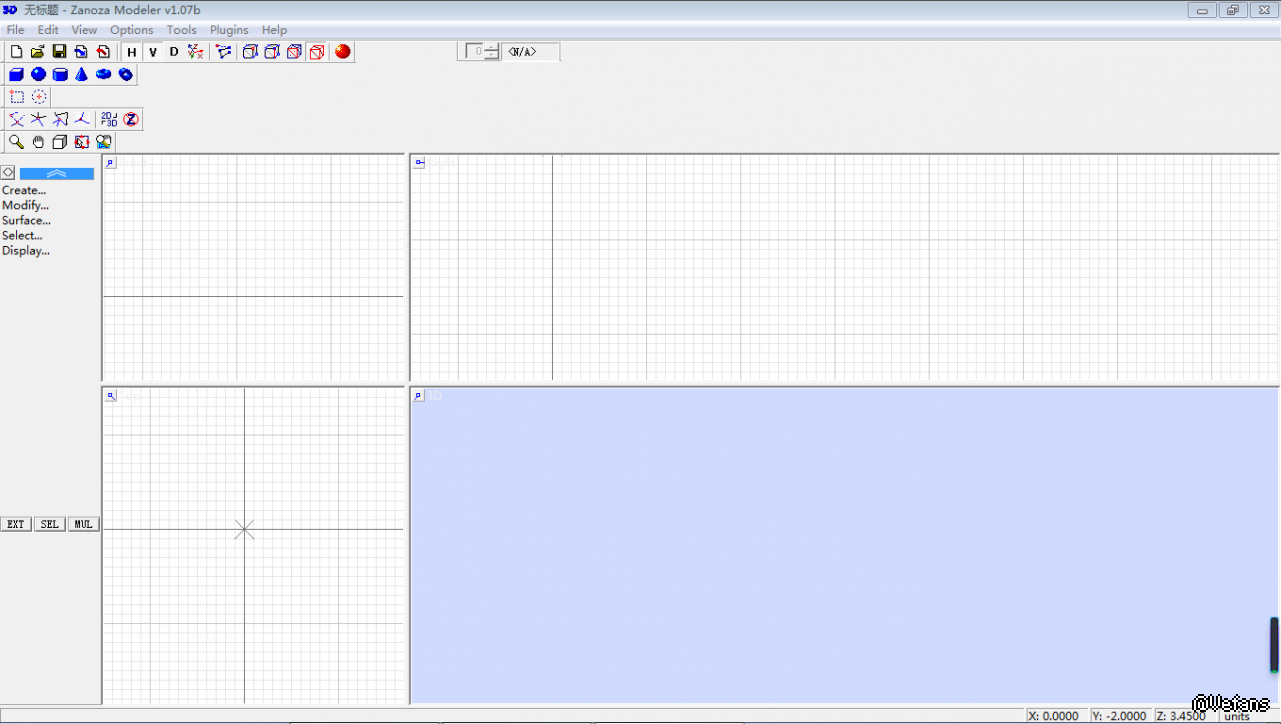Create a box primitive

coord(16,74)
